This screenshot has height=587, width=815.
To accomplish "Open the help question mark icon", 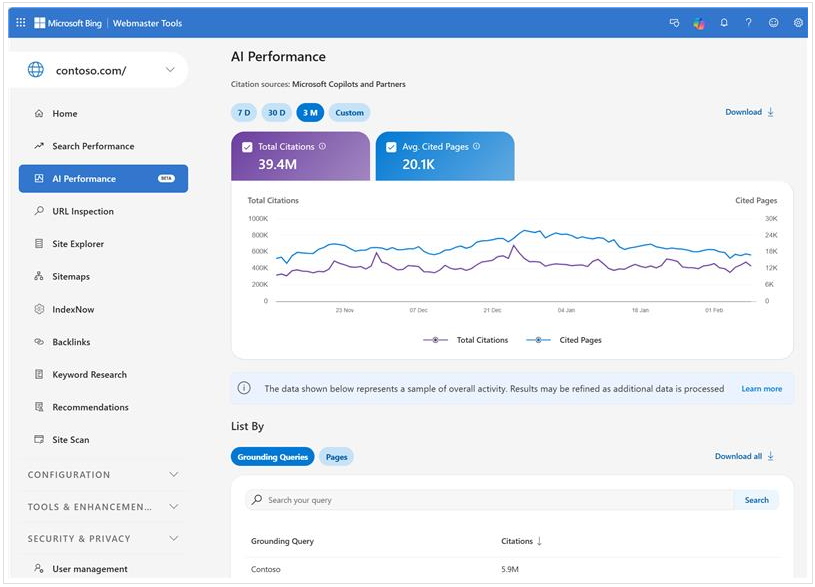I will tap(748, 23).
